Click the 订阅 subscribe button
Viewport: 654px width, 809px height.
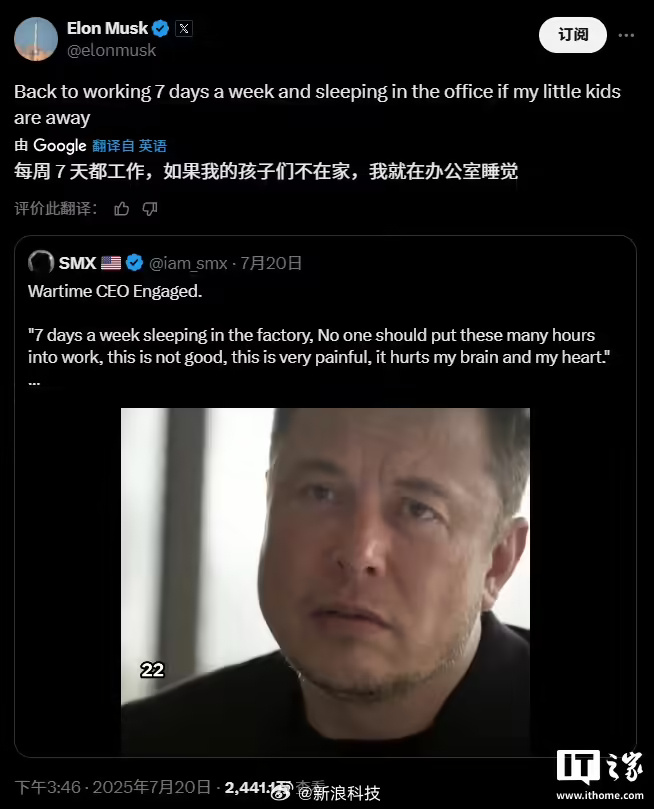tap(573, 35)
